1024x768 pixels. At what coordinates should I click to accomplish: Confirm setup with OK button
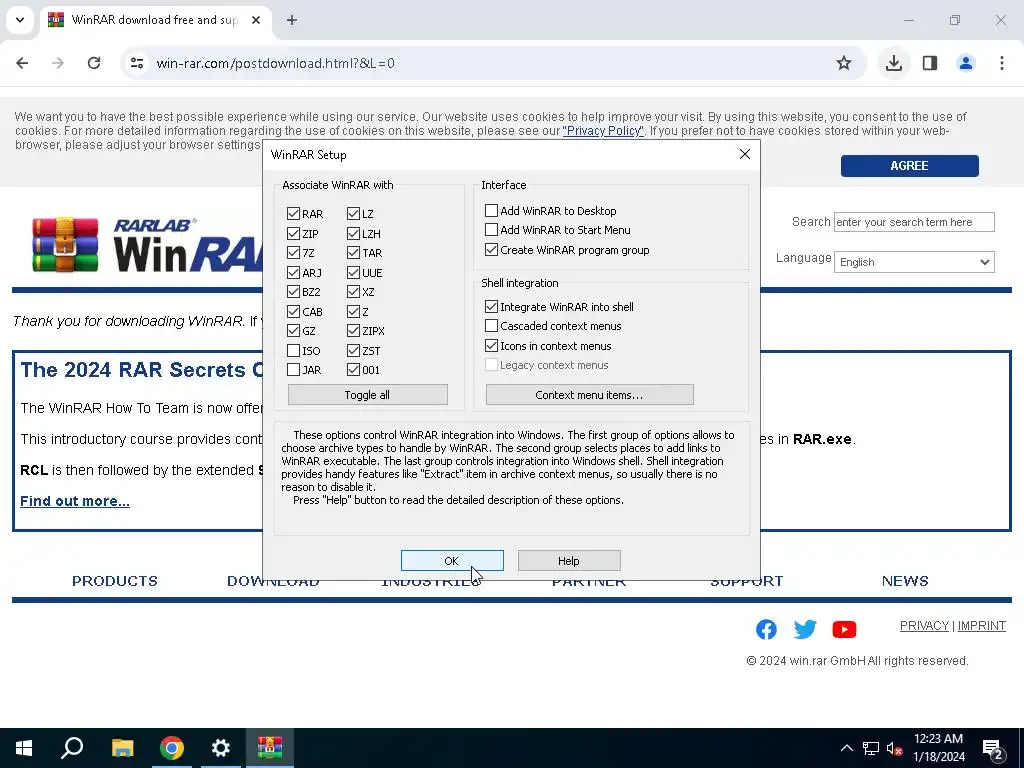click(x=452, y=560)
